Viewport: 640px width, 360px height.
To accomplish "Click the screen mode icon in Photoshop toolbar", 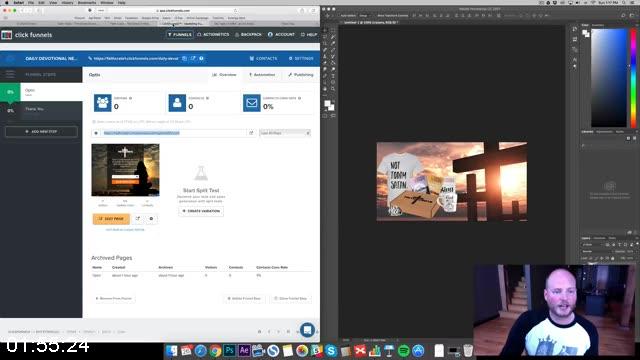I will (x=333, y=116).
